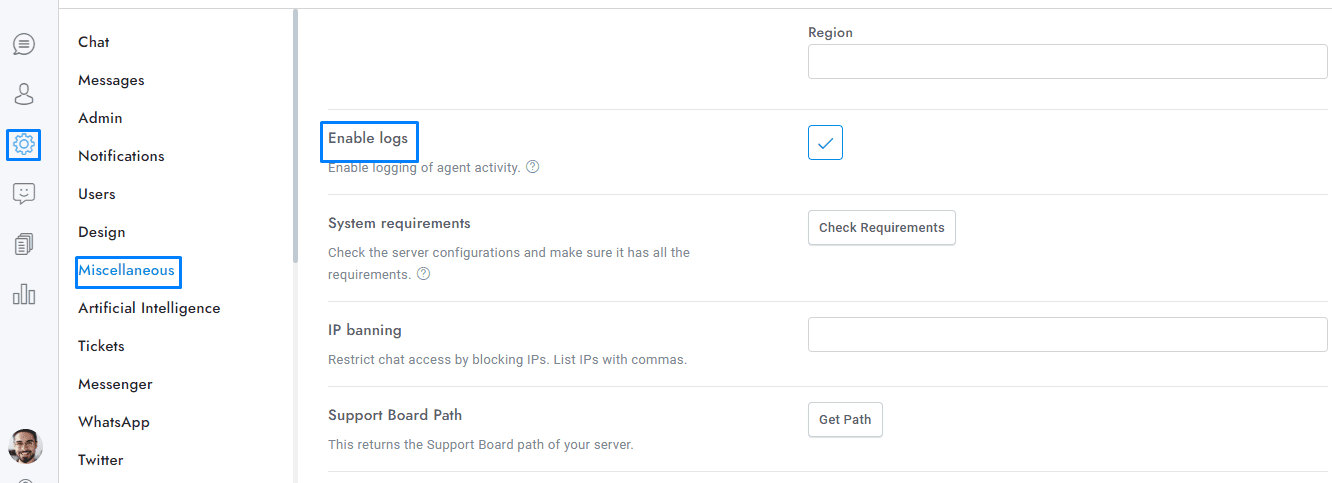Focus the IP banning input field
1332x483 pixels.
click(1067, 335)
